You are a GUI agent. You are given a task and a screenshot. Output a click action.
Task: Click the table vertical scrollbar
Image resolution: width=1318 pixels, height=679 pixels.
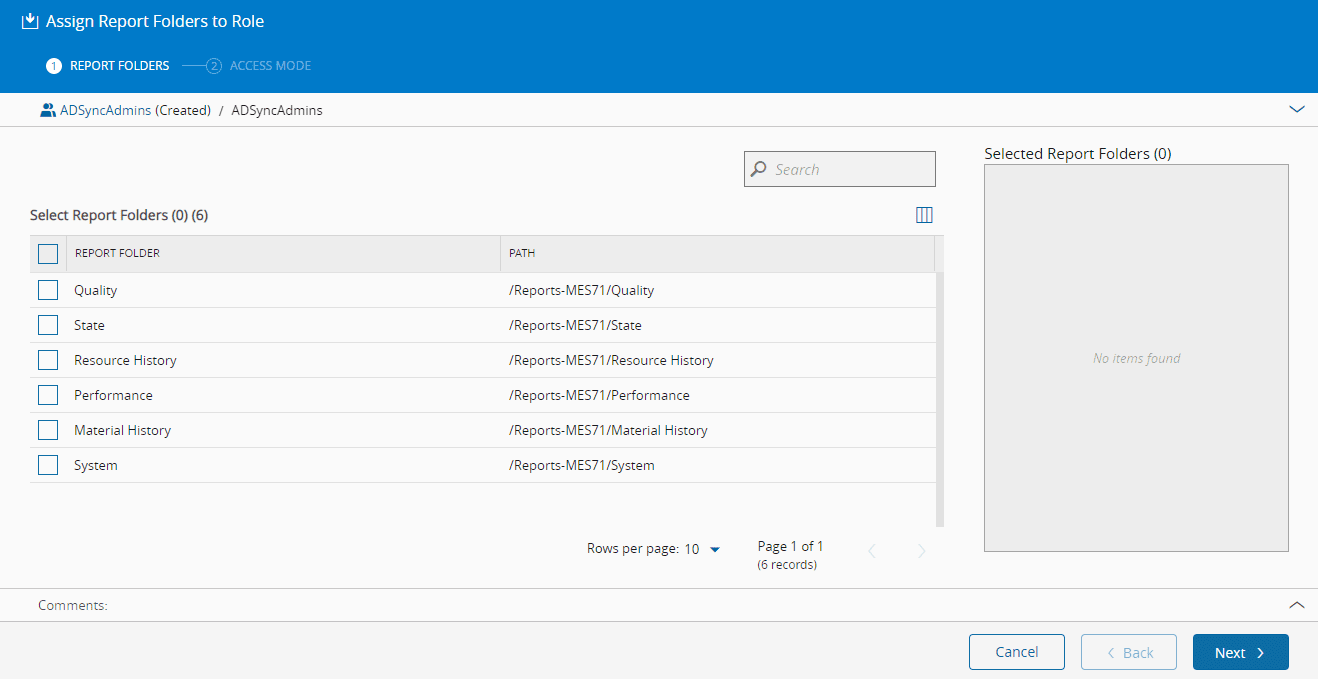coord(939,400)
